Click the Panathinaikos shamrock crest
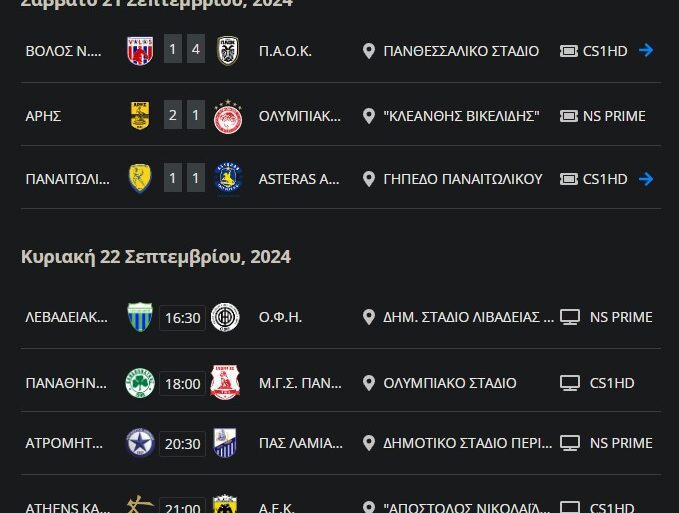679x513 pixels. click(139, 382)
